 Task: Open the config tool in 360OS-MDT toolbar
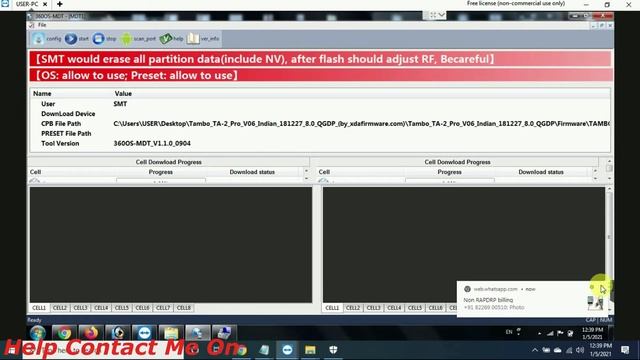click(47, 39)
